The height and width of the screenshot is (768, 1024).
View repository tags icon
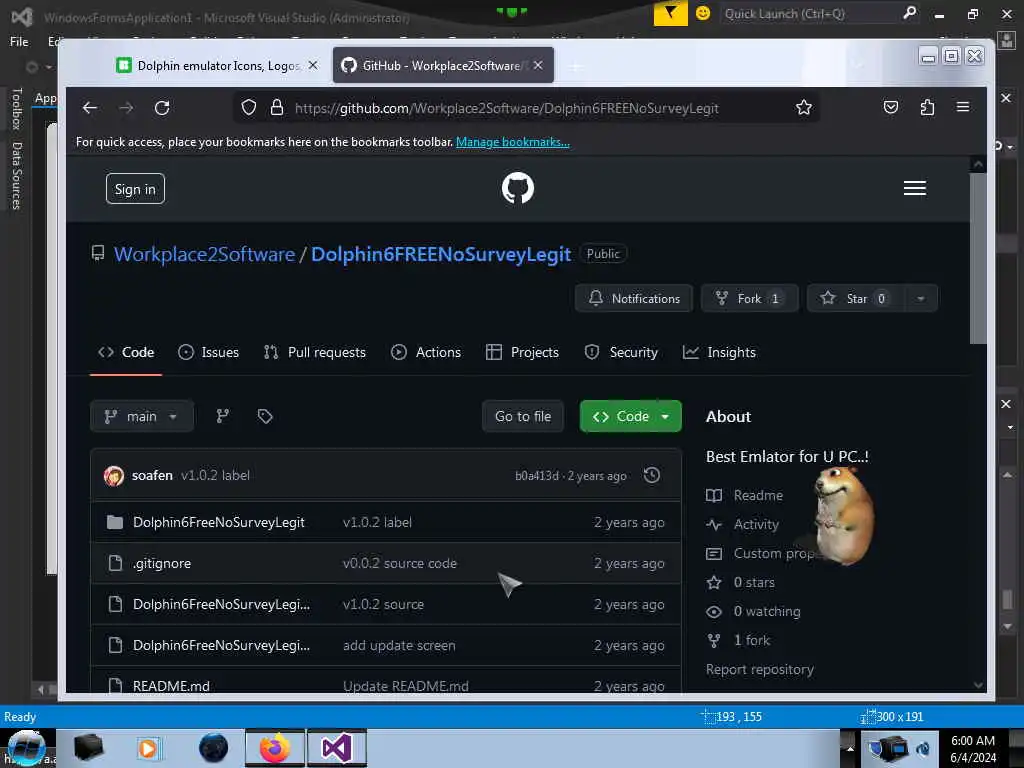click(x=264, y=416)
